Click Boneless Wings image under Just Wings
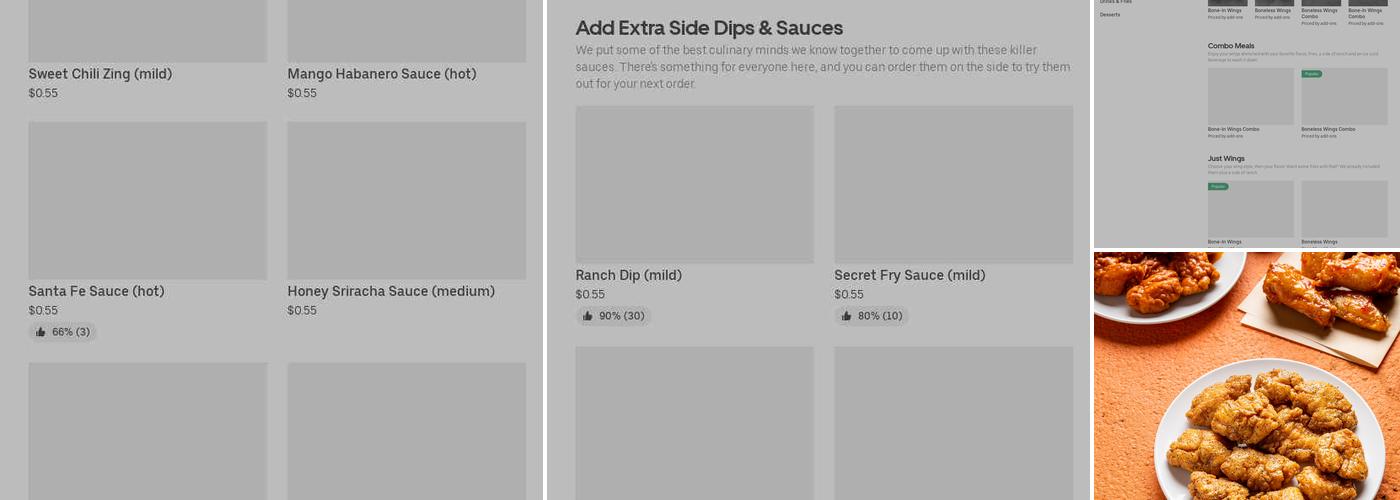1400x500 pixels. (1344, 209)
